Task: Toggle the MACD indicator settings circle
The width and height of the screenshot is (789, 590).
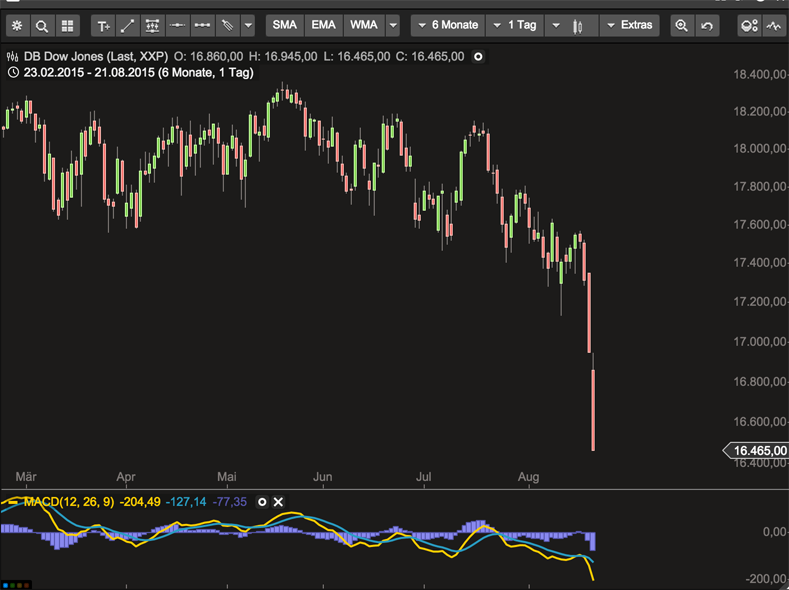Action: (262, 501)
